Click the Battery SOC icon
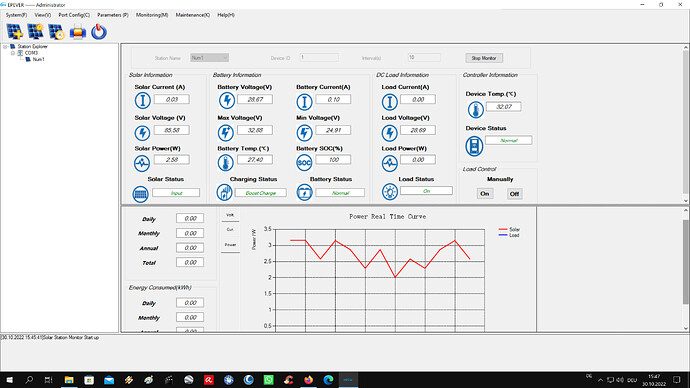The width and height of the screenshot is (690, 388). point(304,163)
